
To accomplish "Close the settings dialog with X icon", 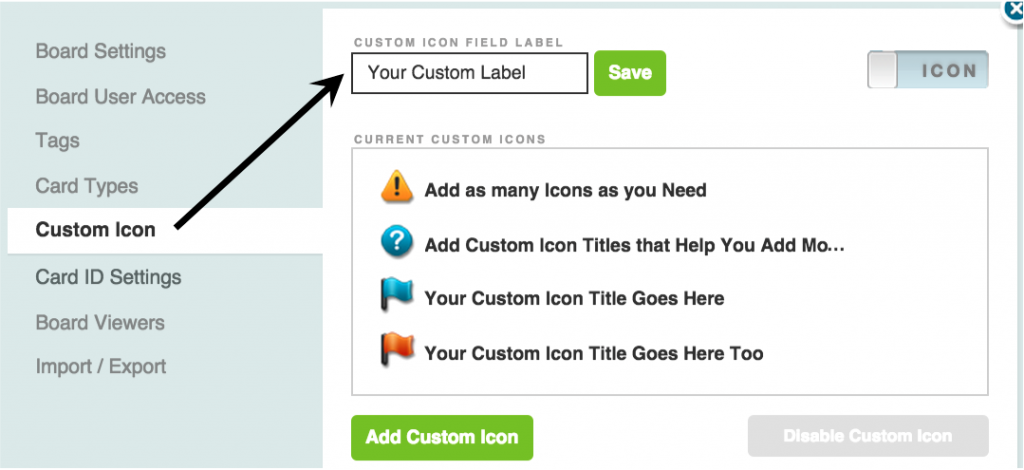I will tap(1014, 12).
